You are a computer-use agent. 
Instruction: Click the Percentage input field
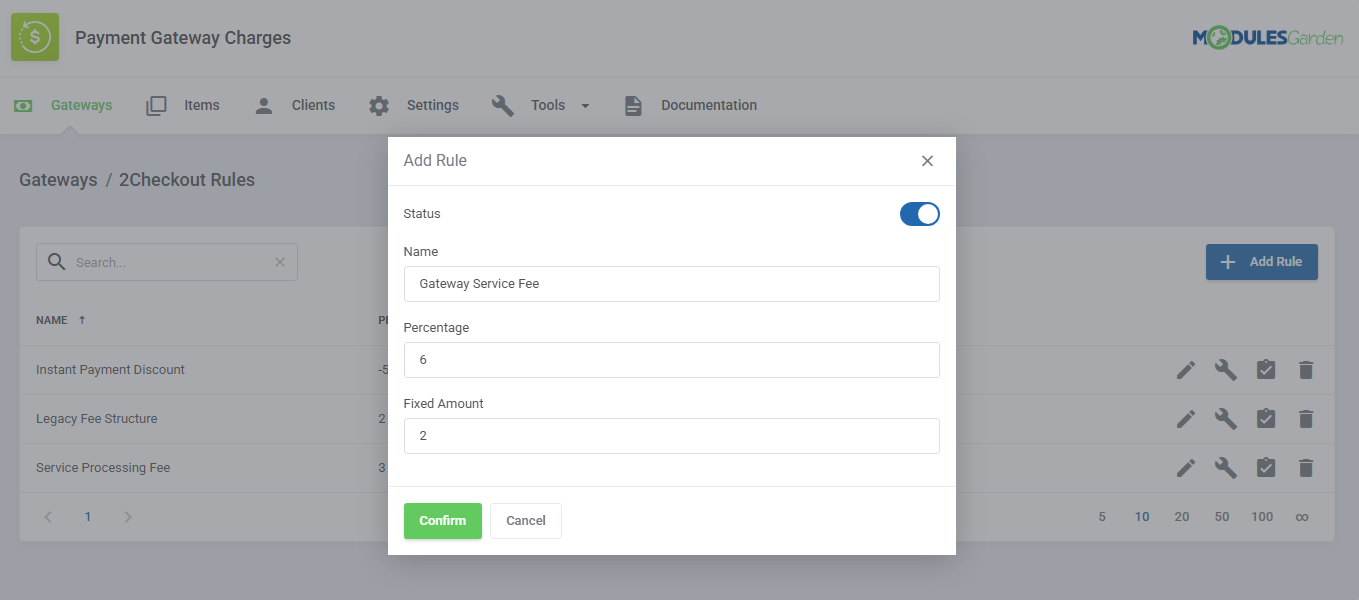tap(671, 359)
